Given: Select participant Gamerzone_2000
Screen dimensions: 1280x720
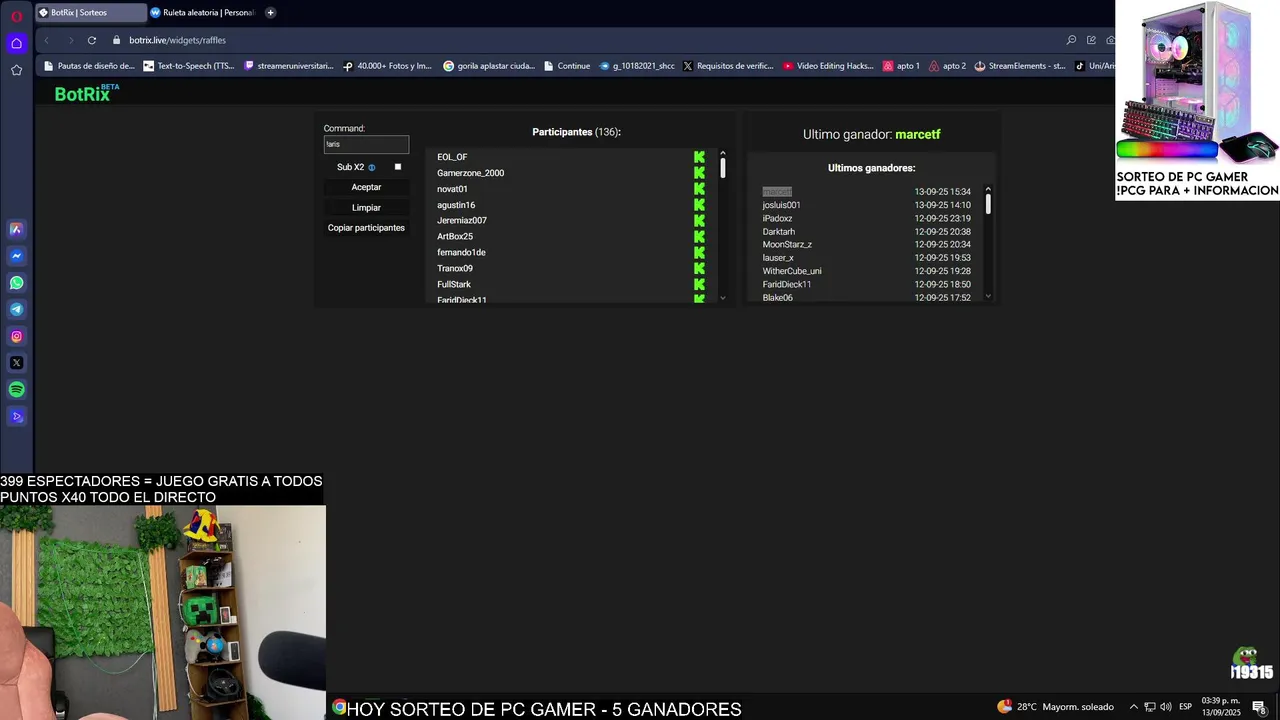Looking at the screenshot, I should pyautogui.click(x=470, y=173).
